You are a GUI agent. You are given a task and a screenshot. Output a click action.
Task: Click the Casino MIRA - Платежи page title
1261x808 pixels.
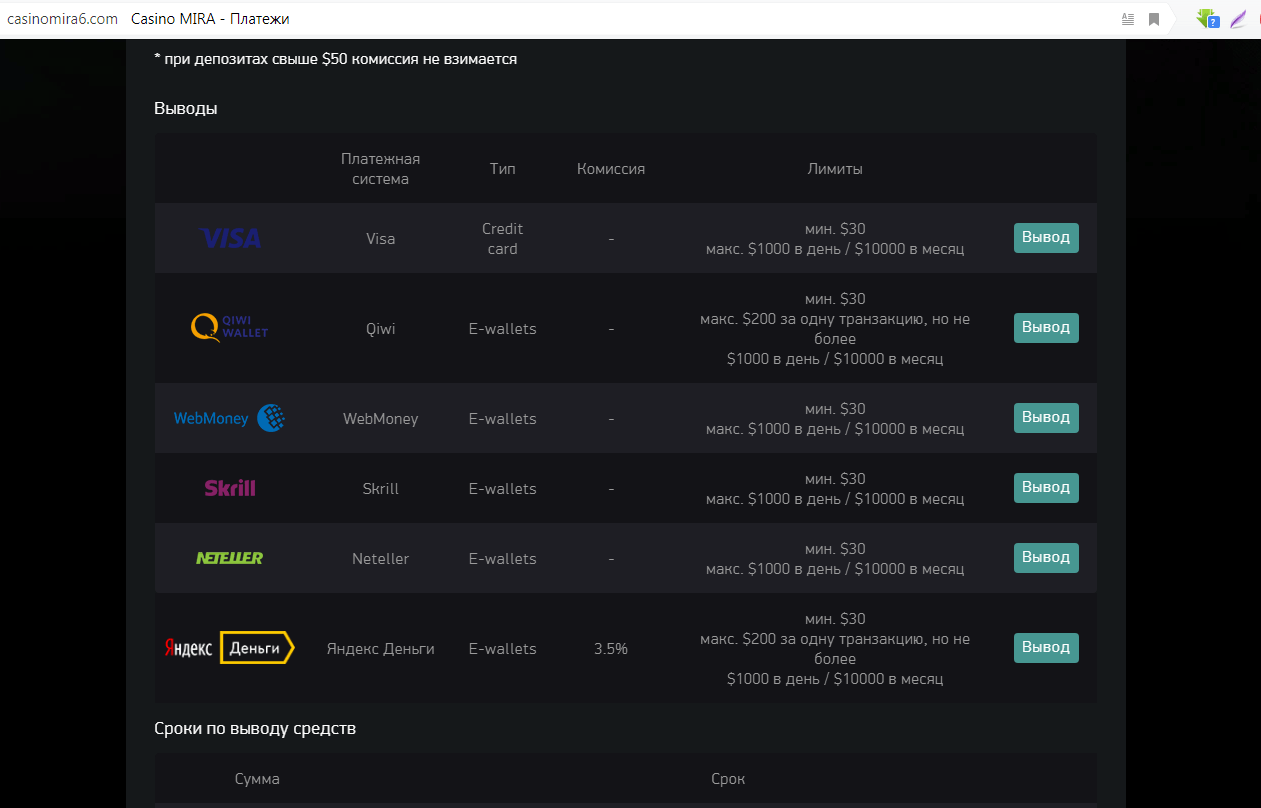211,19
